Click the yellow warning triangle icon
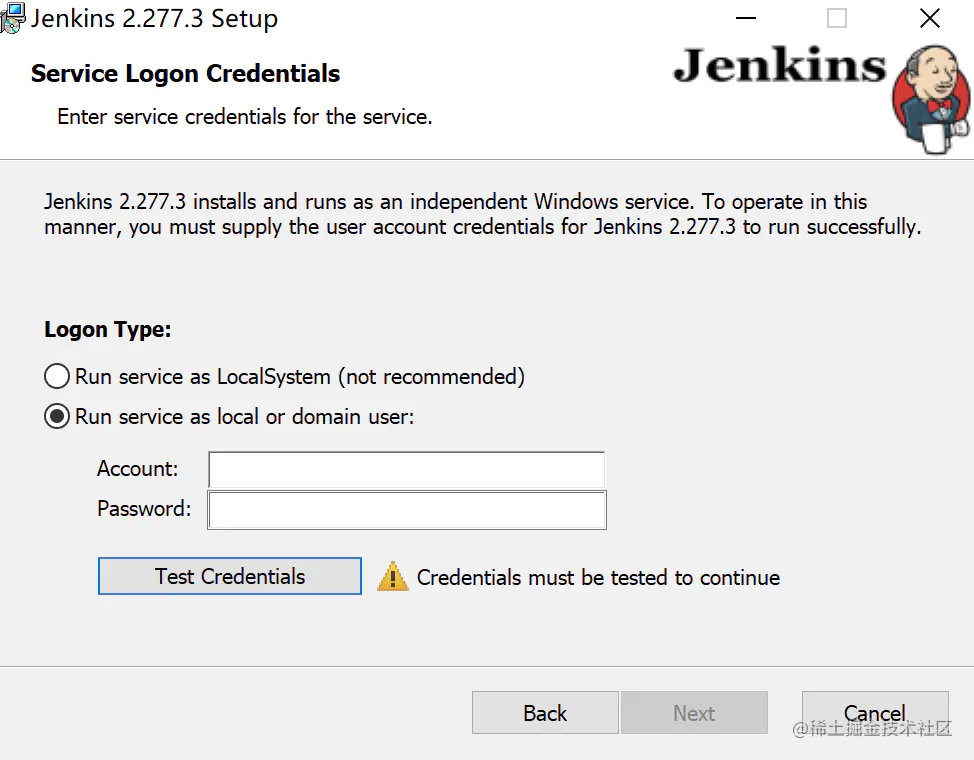 click(393, 577)
